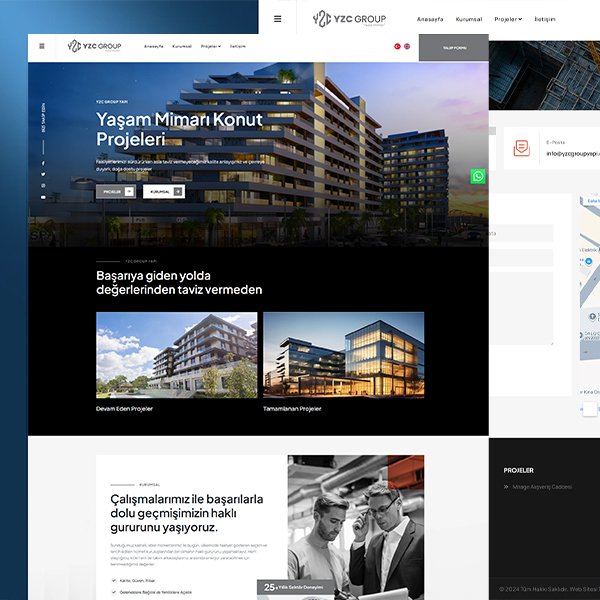Click the green WhatsApp chat icon

(x=478, y=176)
